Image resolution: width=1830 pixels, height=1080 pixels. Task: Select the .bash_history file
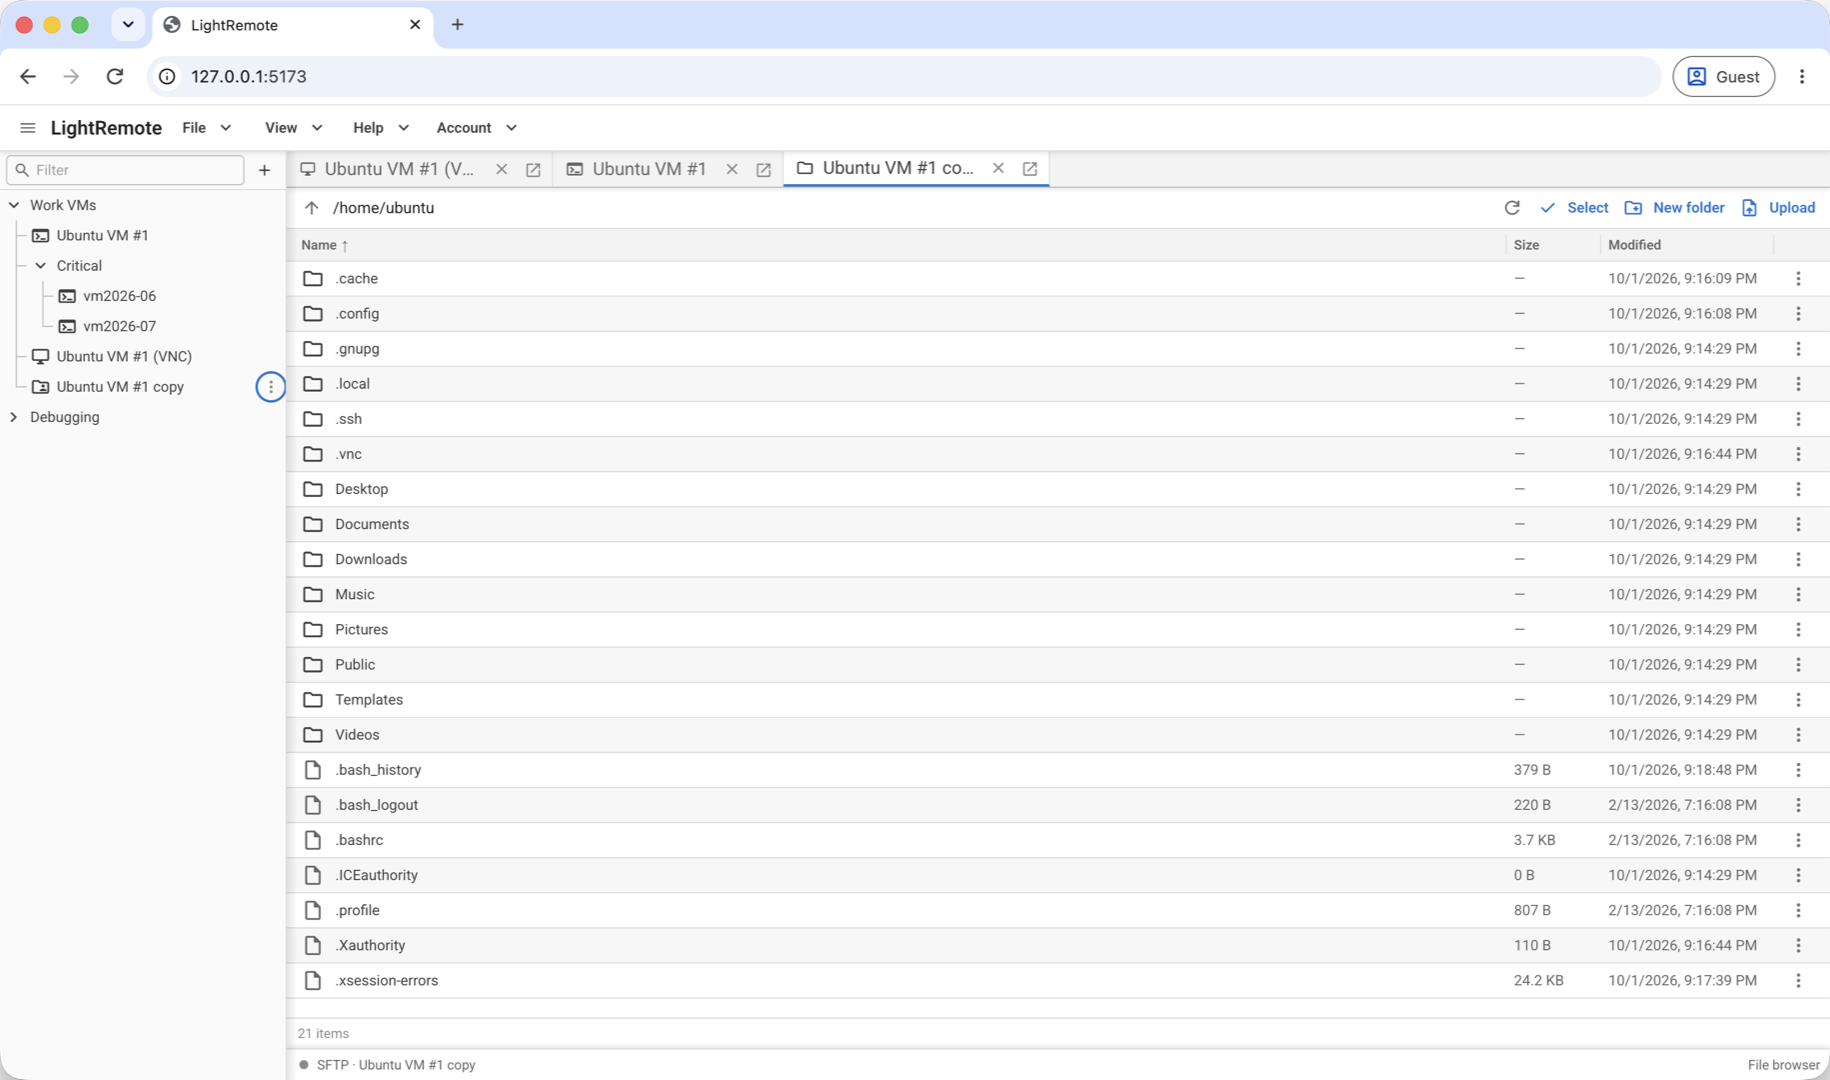(378, 770)
